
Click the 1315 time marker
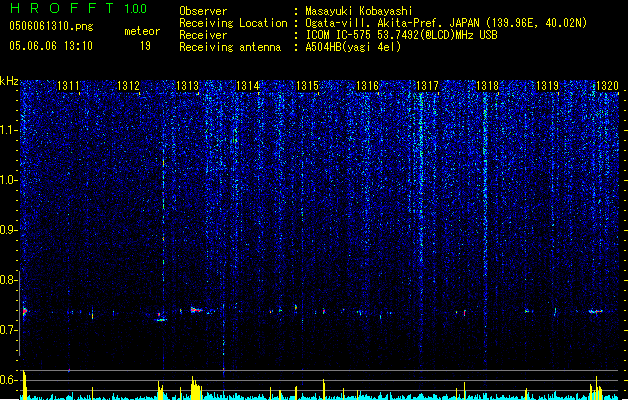pyautogui.click(x=307, y=85)
